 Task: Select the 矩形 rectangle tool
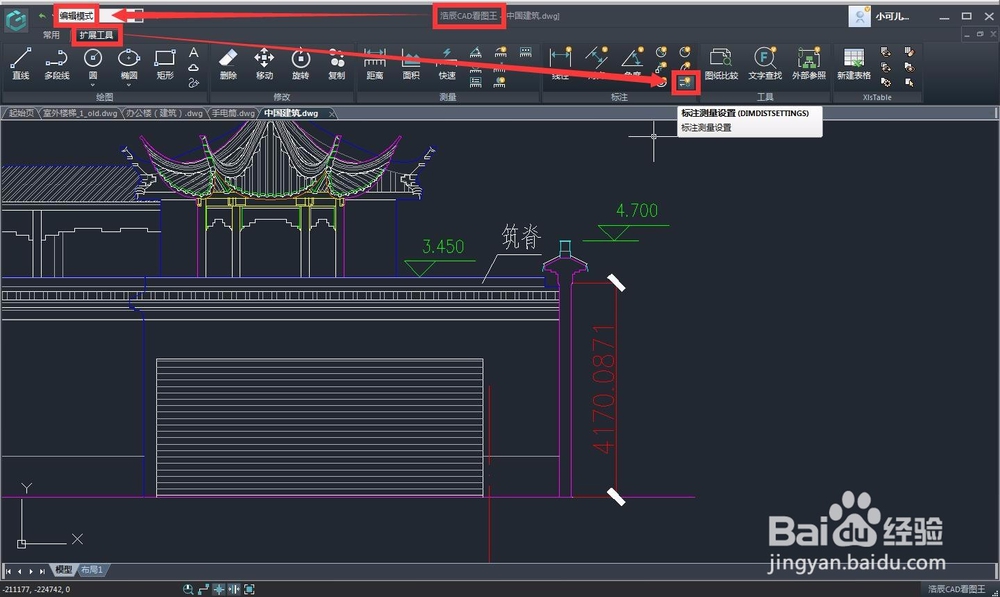click(165, 63)
